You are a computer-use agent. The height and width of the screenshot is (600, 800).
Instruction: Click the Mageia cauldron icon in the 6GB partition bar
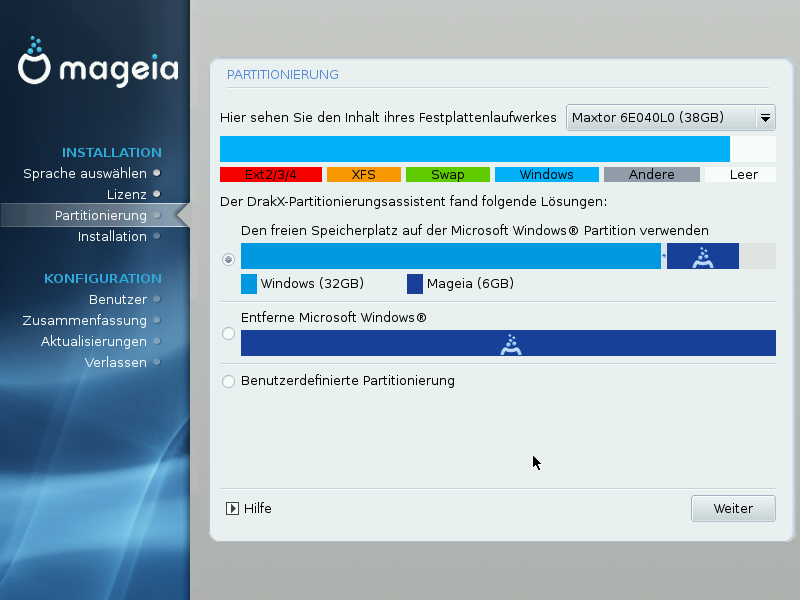tap(703, 257)
